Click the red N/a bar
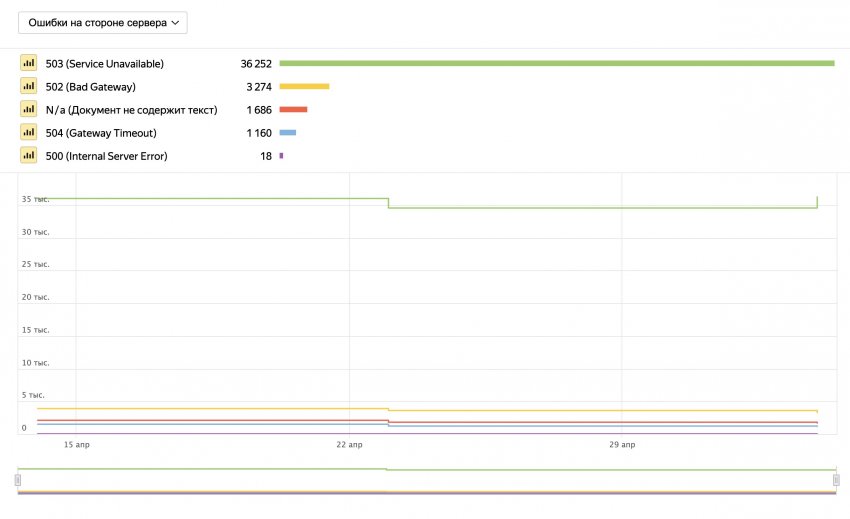850x519 pixels. coord(293,109)
